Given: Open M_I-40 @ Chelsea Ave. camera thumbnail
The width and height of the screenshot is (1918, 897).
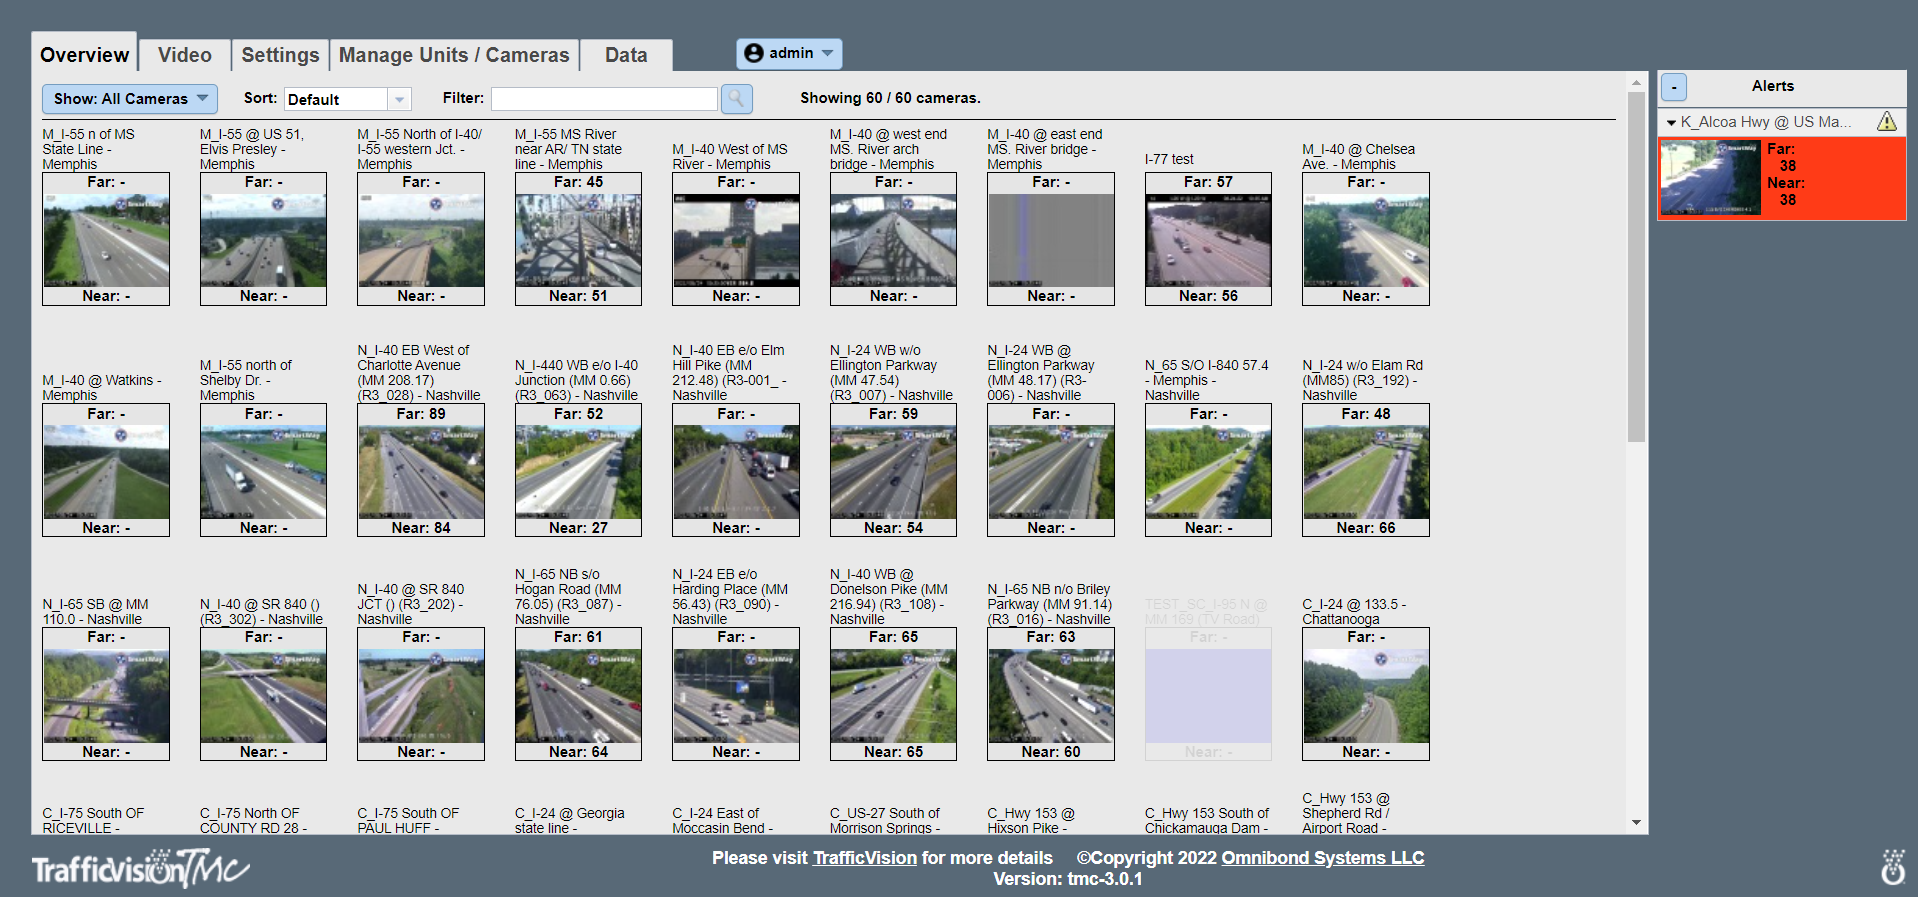Looking at the screenshot, I should coord(1366,239).
